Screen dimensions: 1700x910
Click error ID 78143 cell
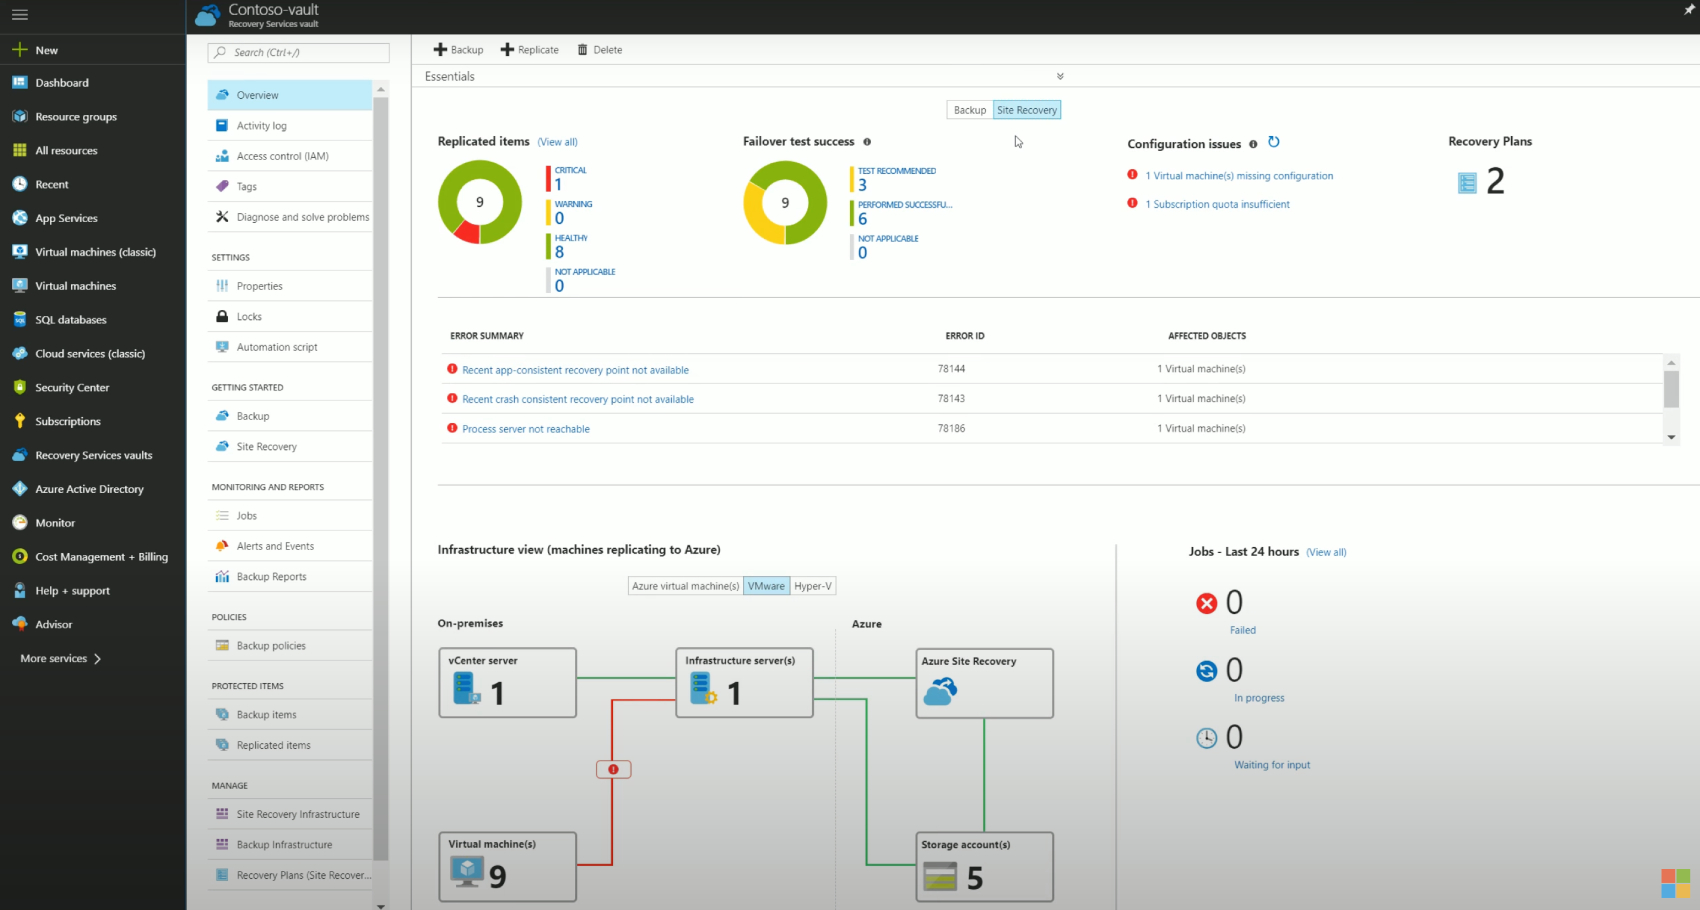(951, 398)
